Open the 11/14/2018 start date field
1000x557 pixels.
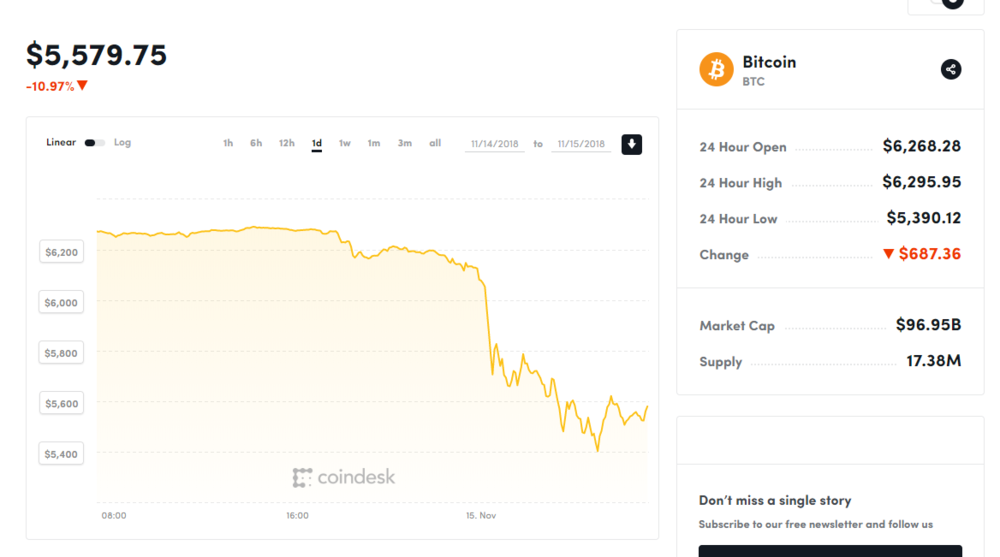click(x=494, y=144)
